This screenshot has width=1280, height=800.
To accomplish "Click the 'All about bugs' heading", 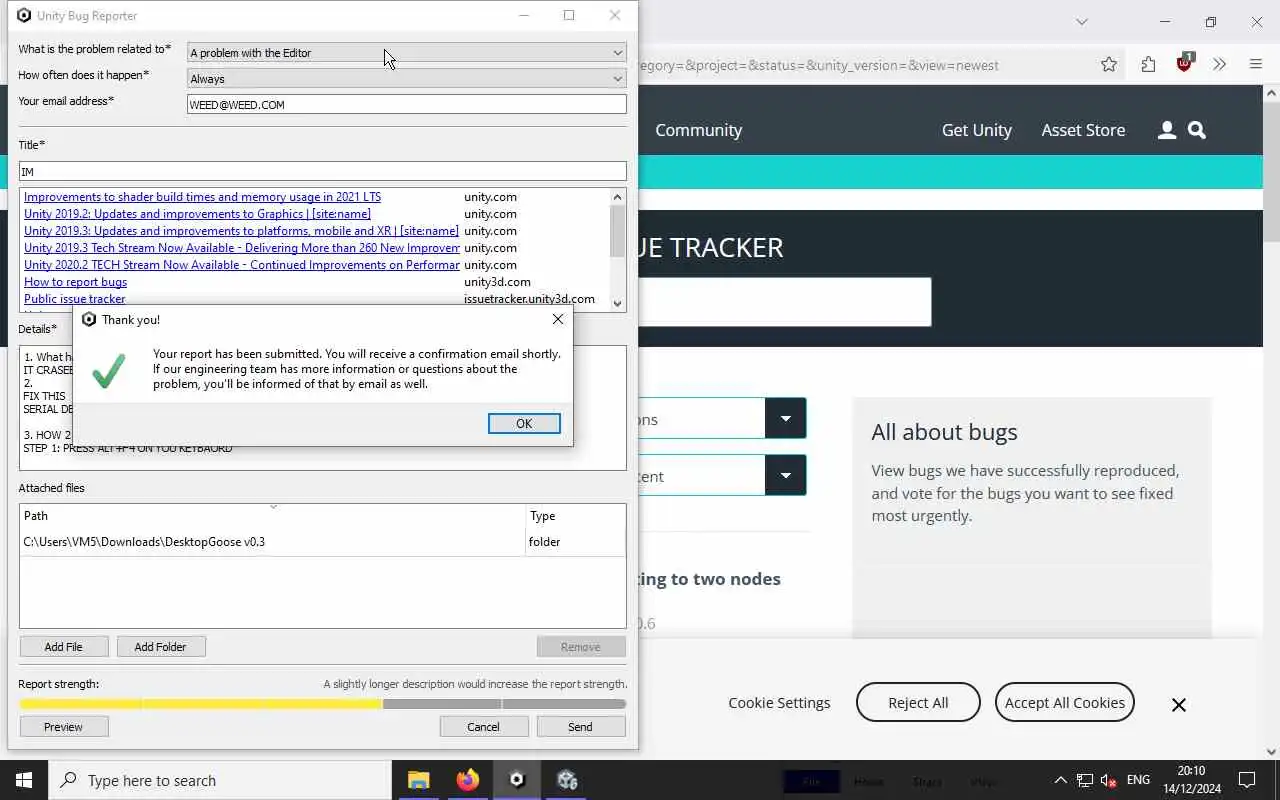I will (x=944, y=432).
